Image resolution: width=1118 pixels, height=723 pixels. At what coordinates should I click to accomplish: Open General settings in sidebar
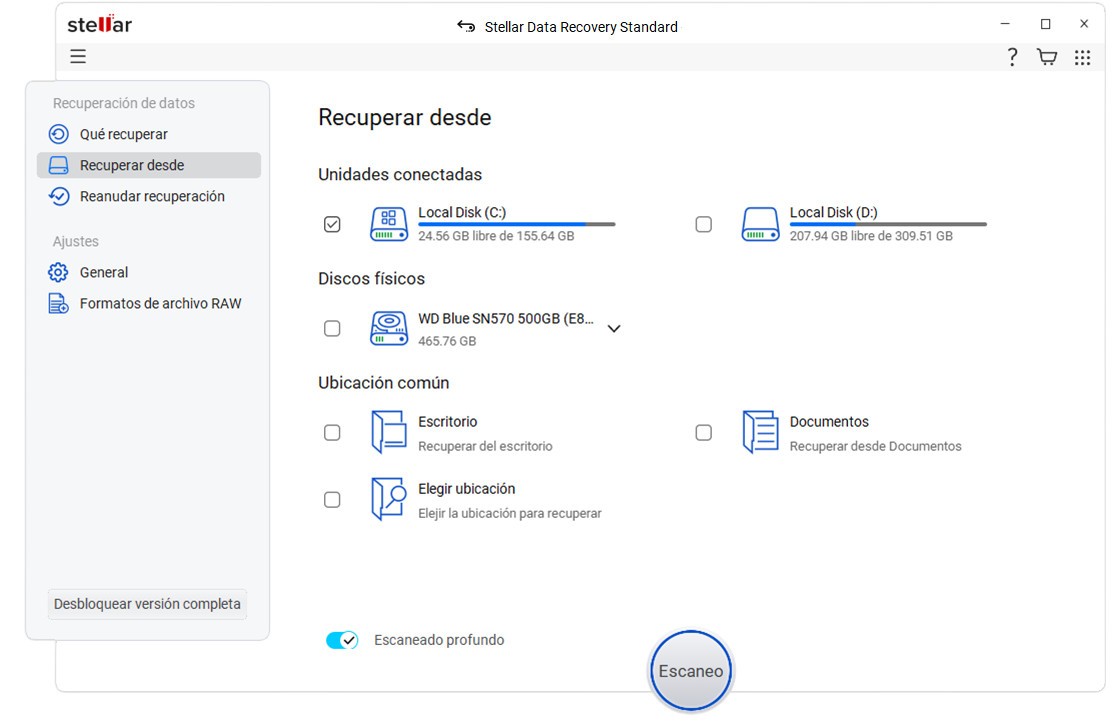pos(104,272)
